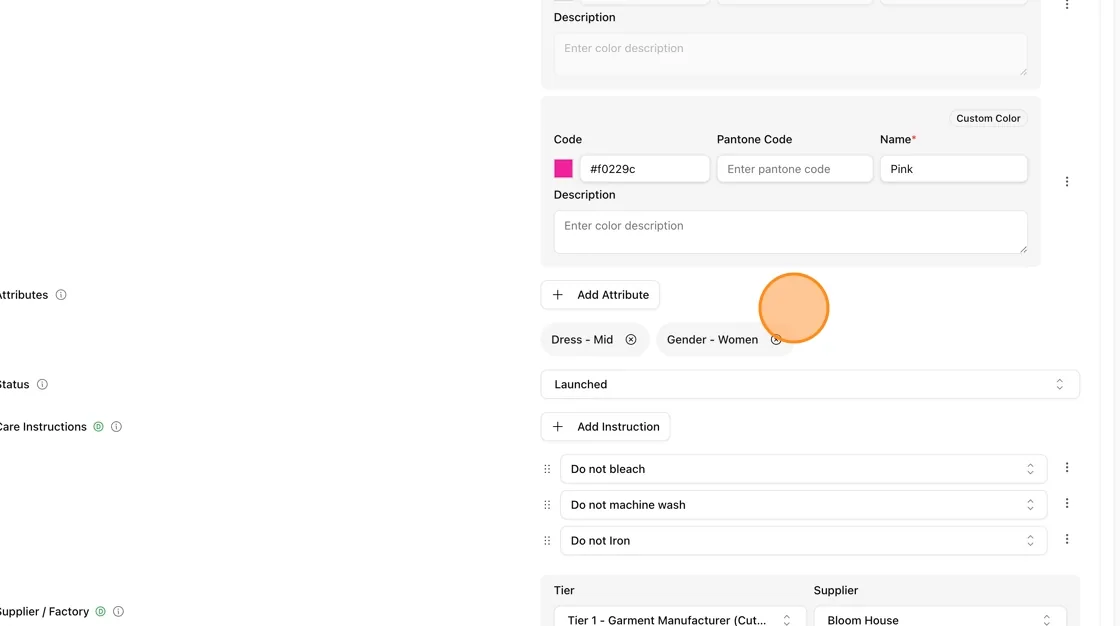Click the pink color swatch
The height and width of the screenshot is (626, 1120).
tap(564, 169)
